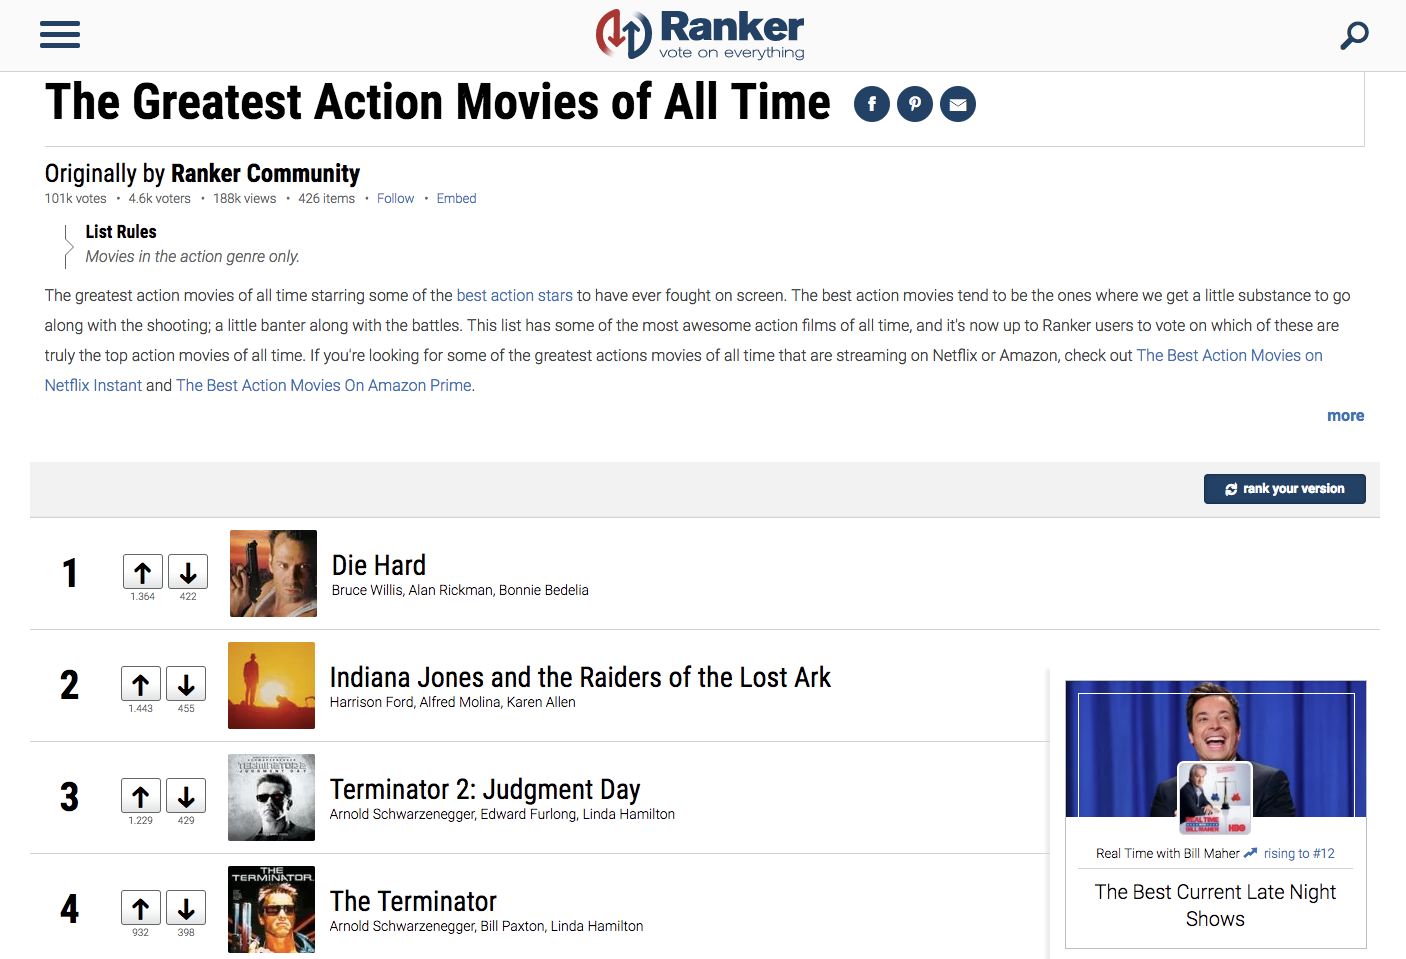This screenshot has width=1406, height=959.
Task: Open the hamburger navigation menu
Action: click(x=59, y=35)
